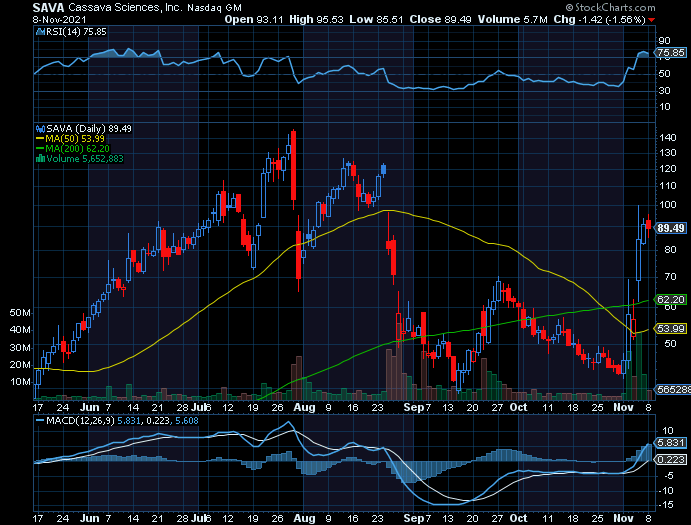This screenshot has height=525, width=691.
Task: Click the 89.49 last price tag
Action: coord(671,228)
